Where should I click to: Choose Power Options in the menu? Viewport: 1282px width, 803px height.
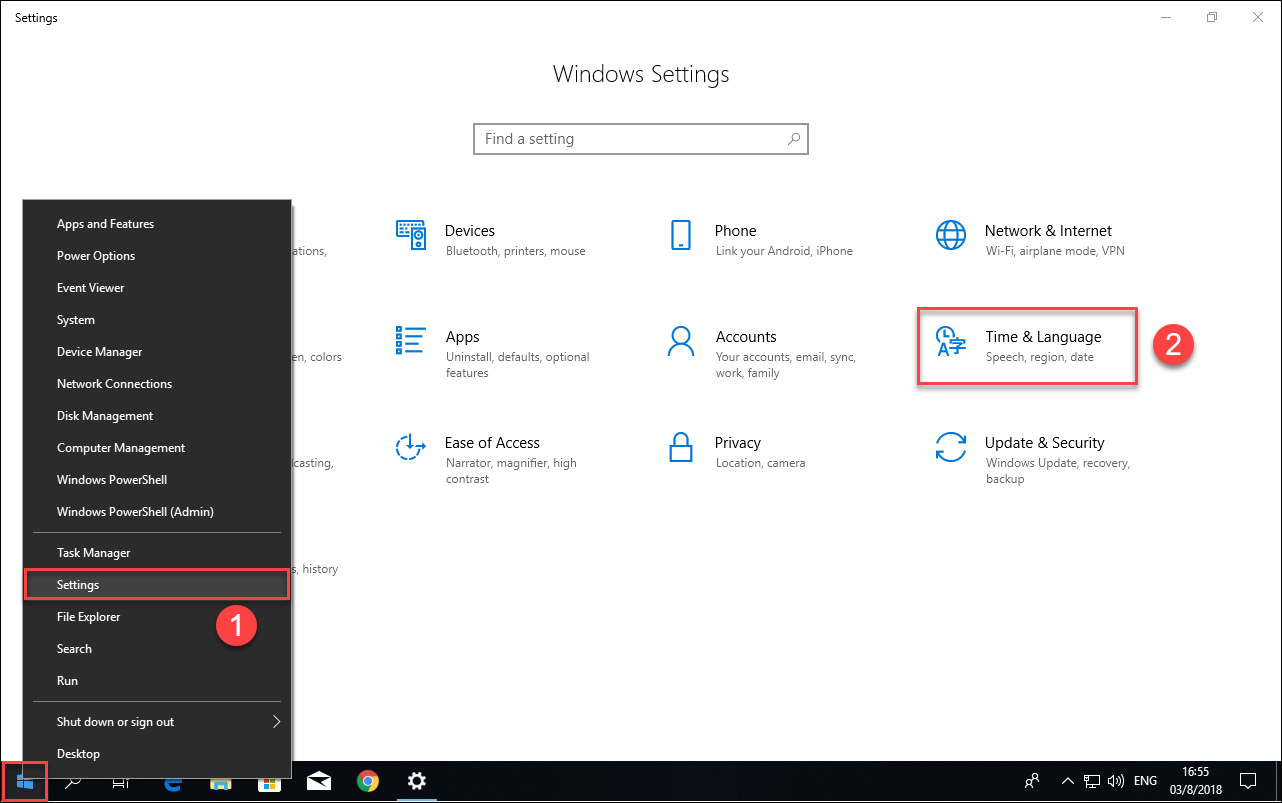click(x=157, y=256)
